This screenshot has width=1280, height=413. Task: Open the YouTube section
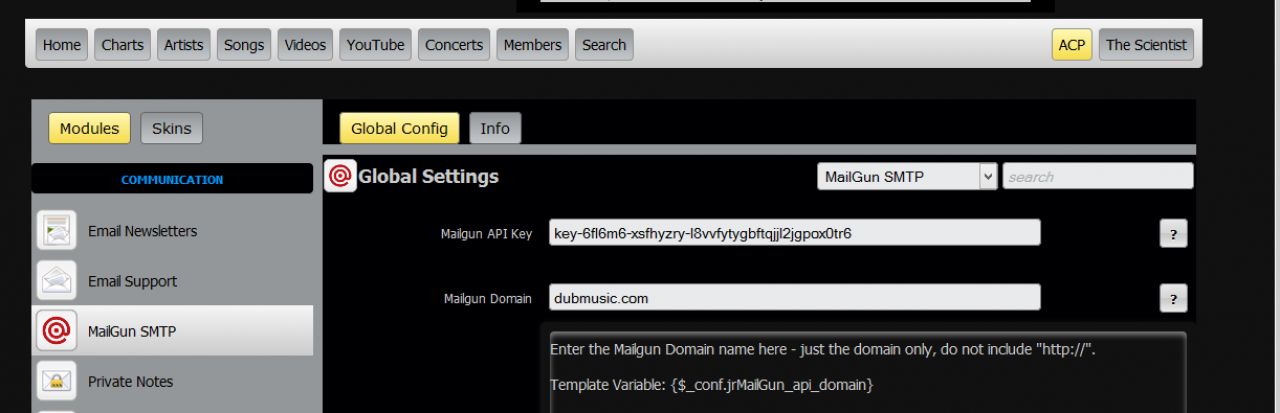[375, 45]
